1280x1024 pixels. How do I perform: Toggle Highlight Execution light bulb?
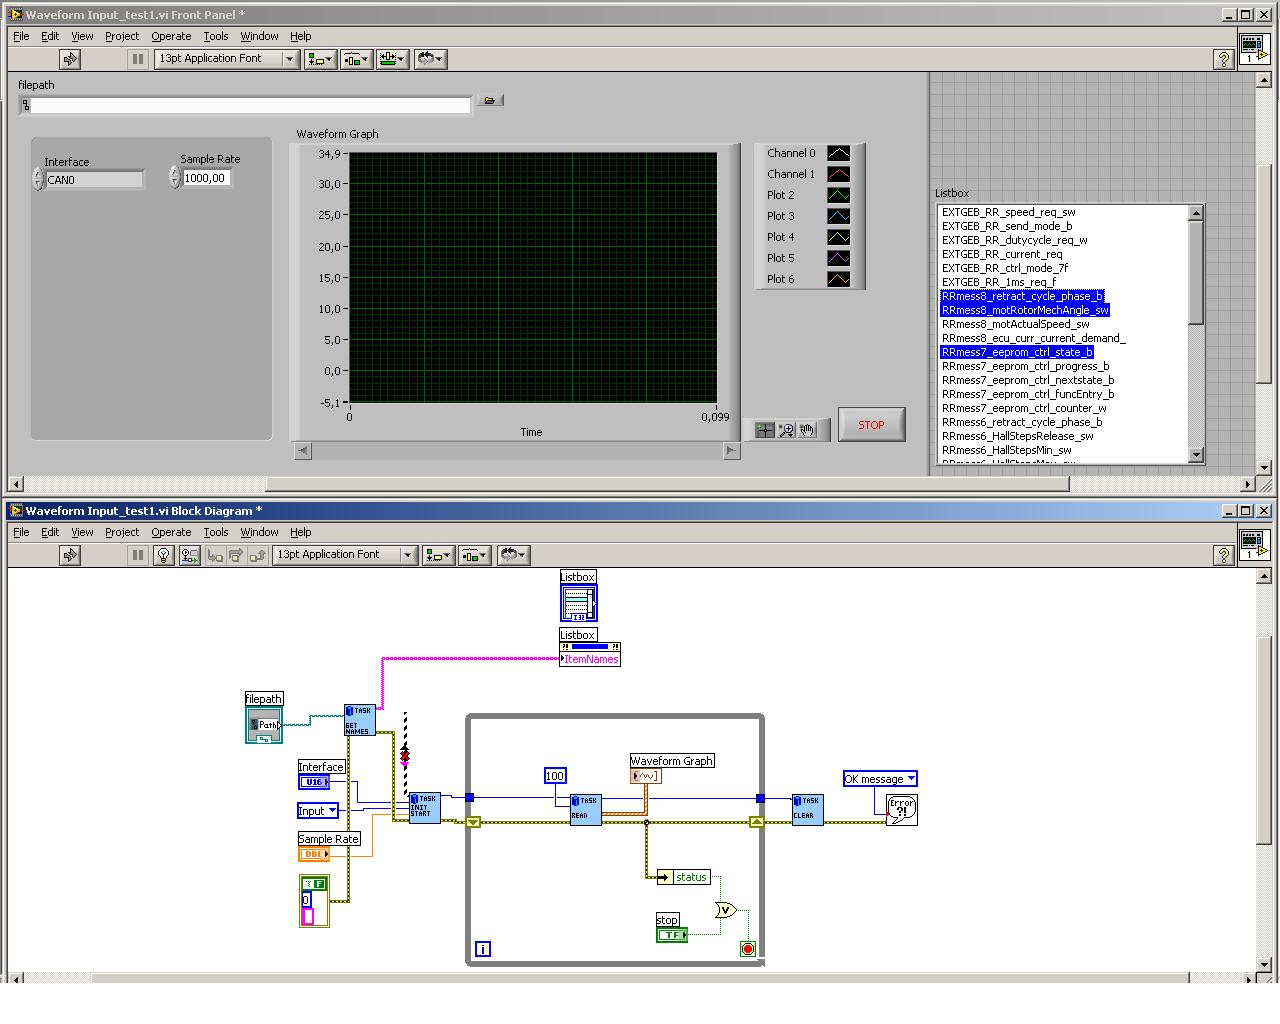(x=164, y=555)
